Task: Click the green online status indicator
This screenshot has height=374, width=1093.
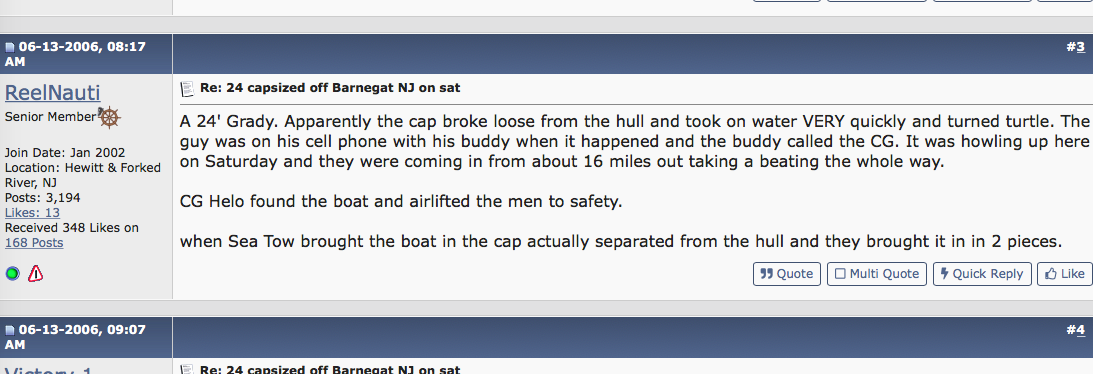Action: 13,274
